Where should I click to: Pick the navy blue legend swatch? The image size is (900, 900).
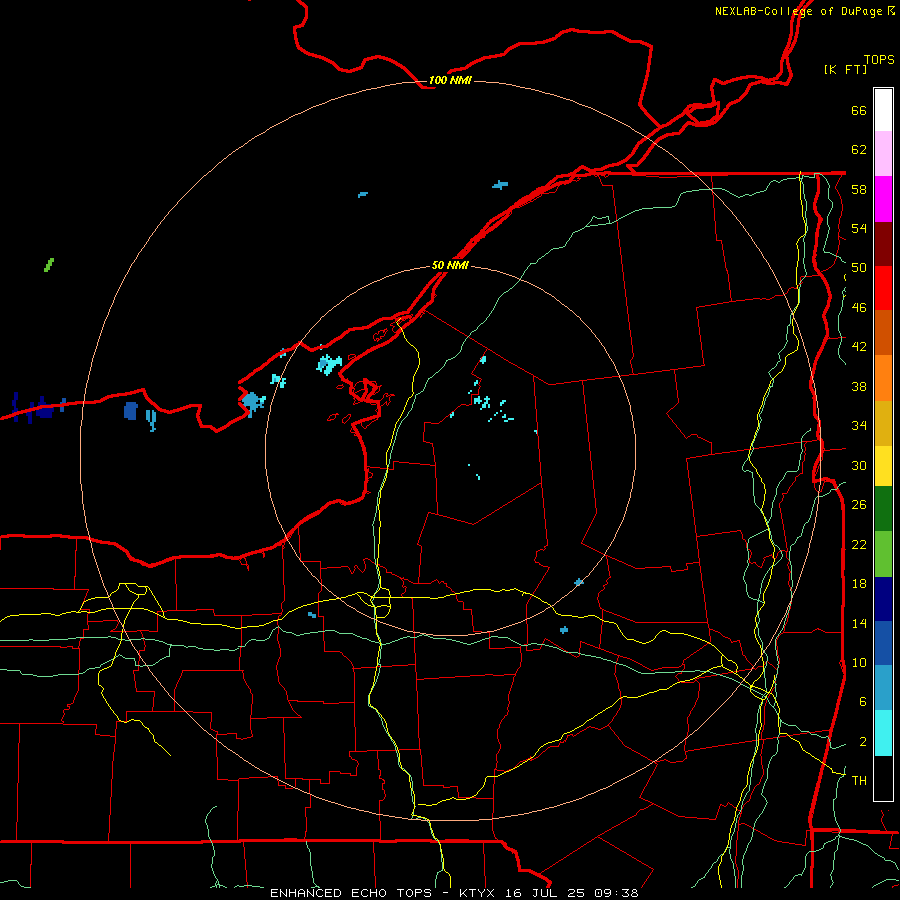[x=883, y=599]
